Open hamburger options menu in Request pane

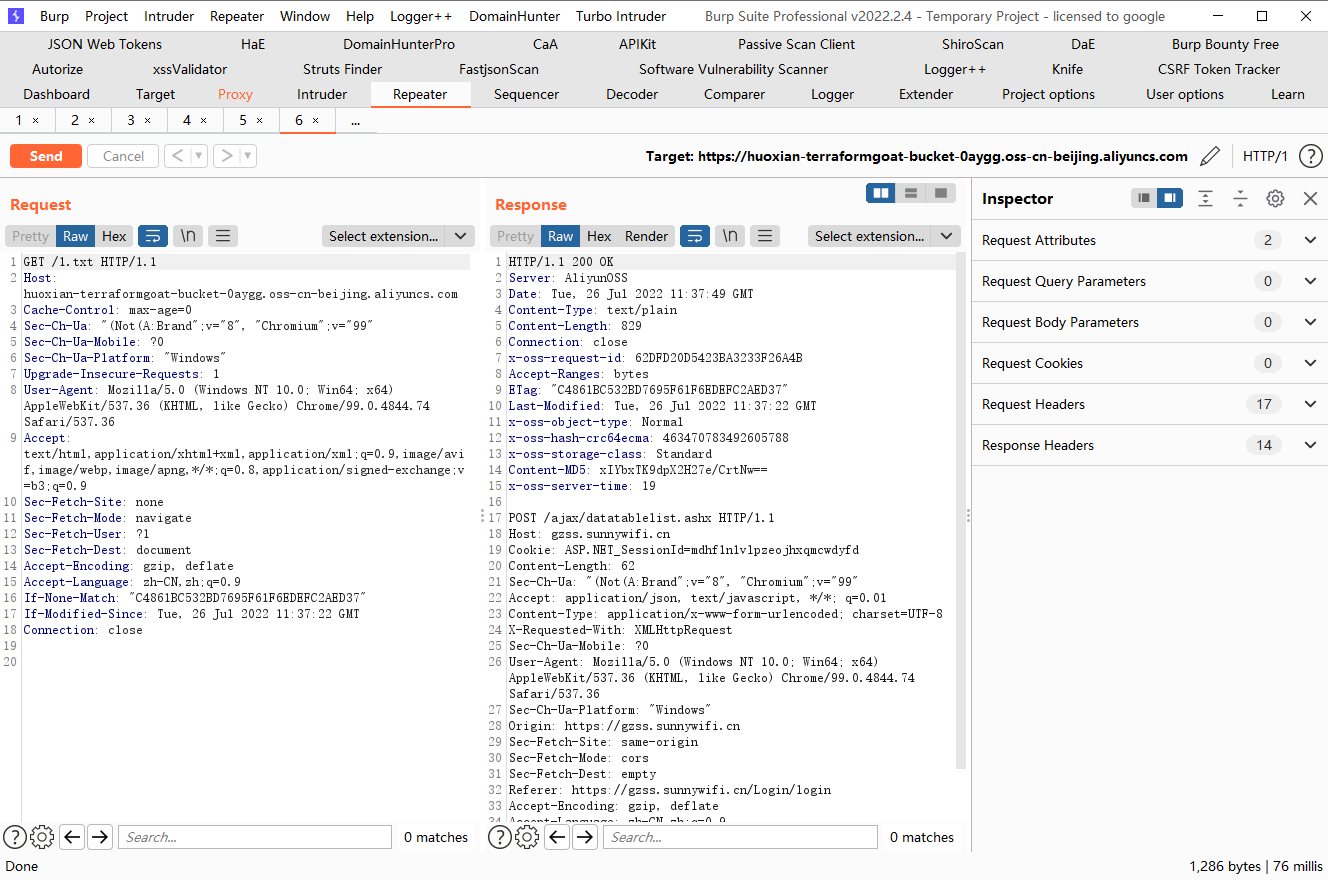pyautogui.click(x=223, y=236)
